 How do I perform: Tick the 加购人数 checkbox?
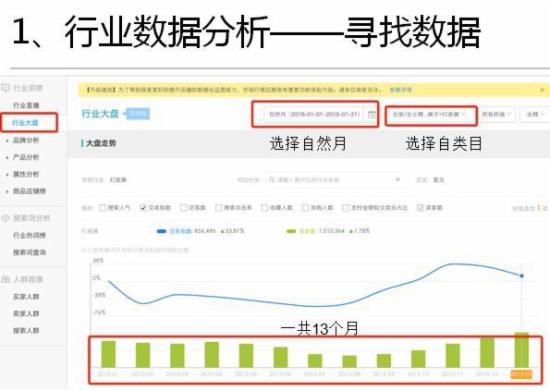click(305, 208)
